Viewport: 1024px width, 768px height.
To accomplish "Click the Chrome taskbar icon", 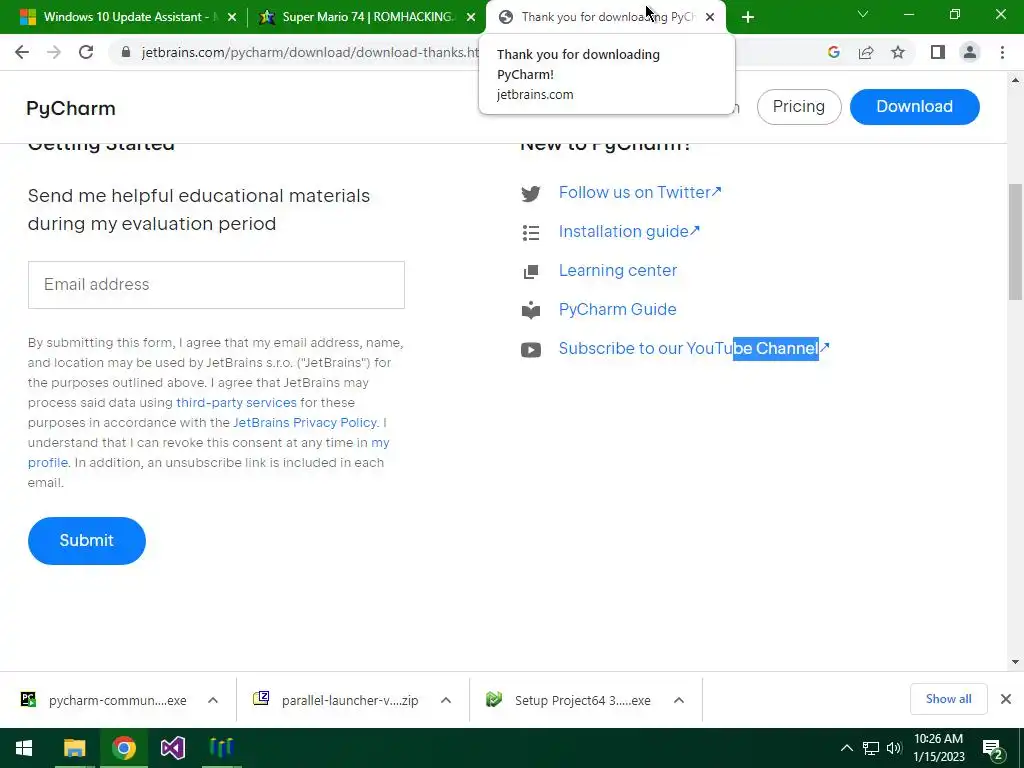I will [123, 748].
